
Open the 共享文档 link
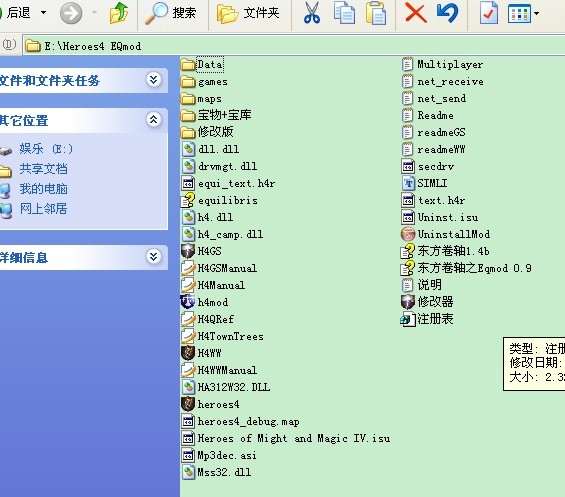tap(43, 169)
